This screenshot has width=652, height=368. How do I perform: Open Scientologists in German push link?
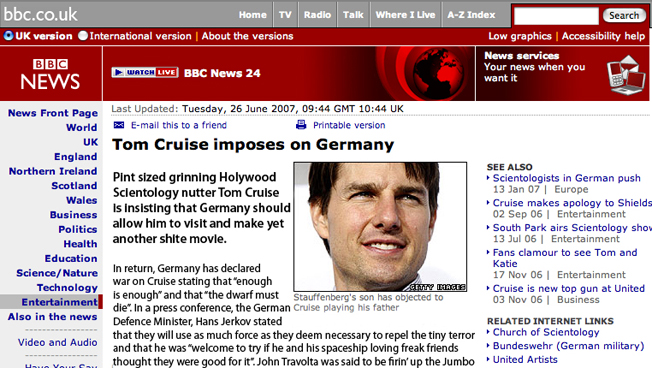(566, 178)
